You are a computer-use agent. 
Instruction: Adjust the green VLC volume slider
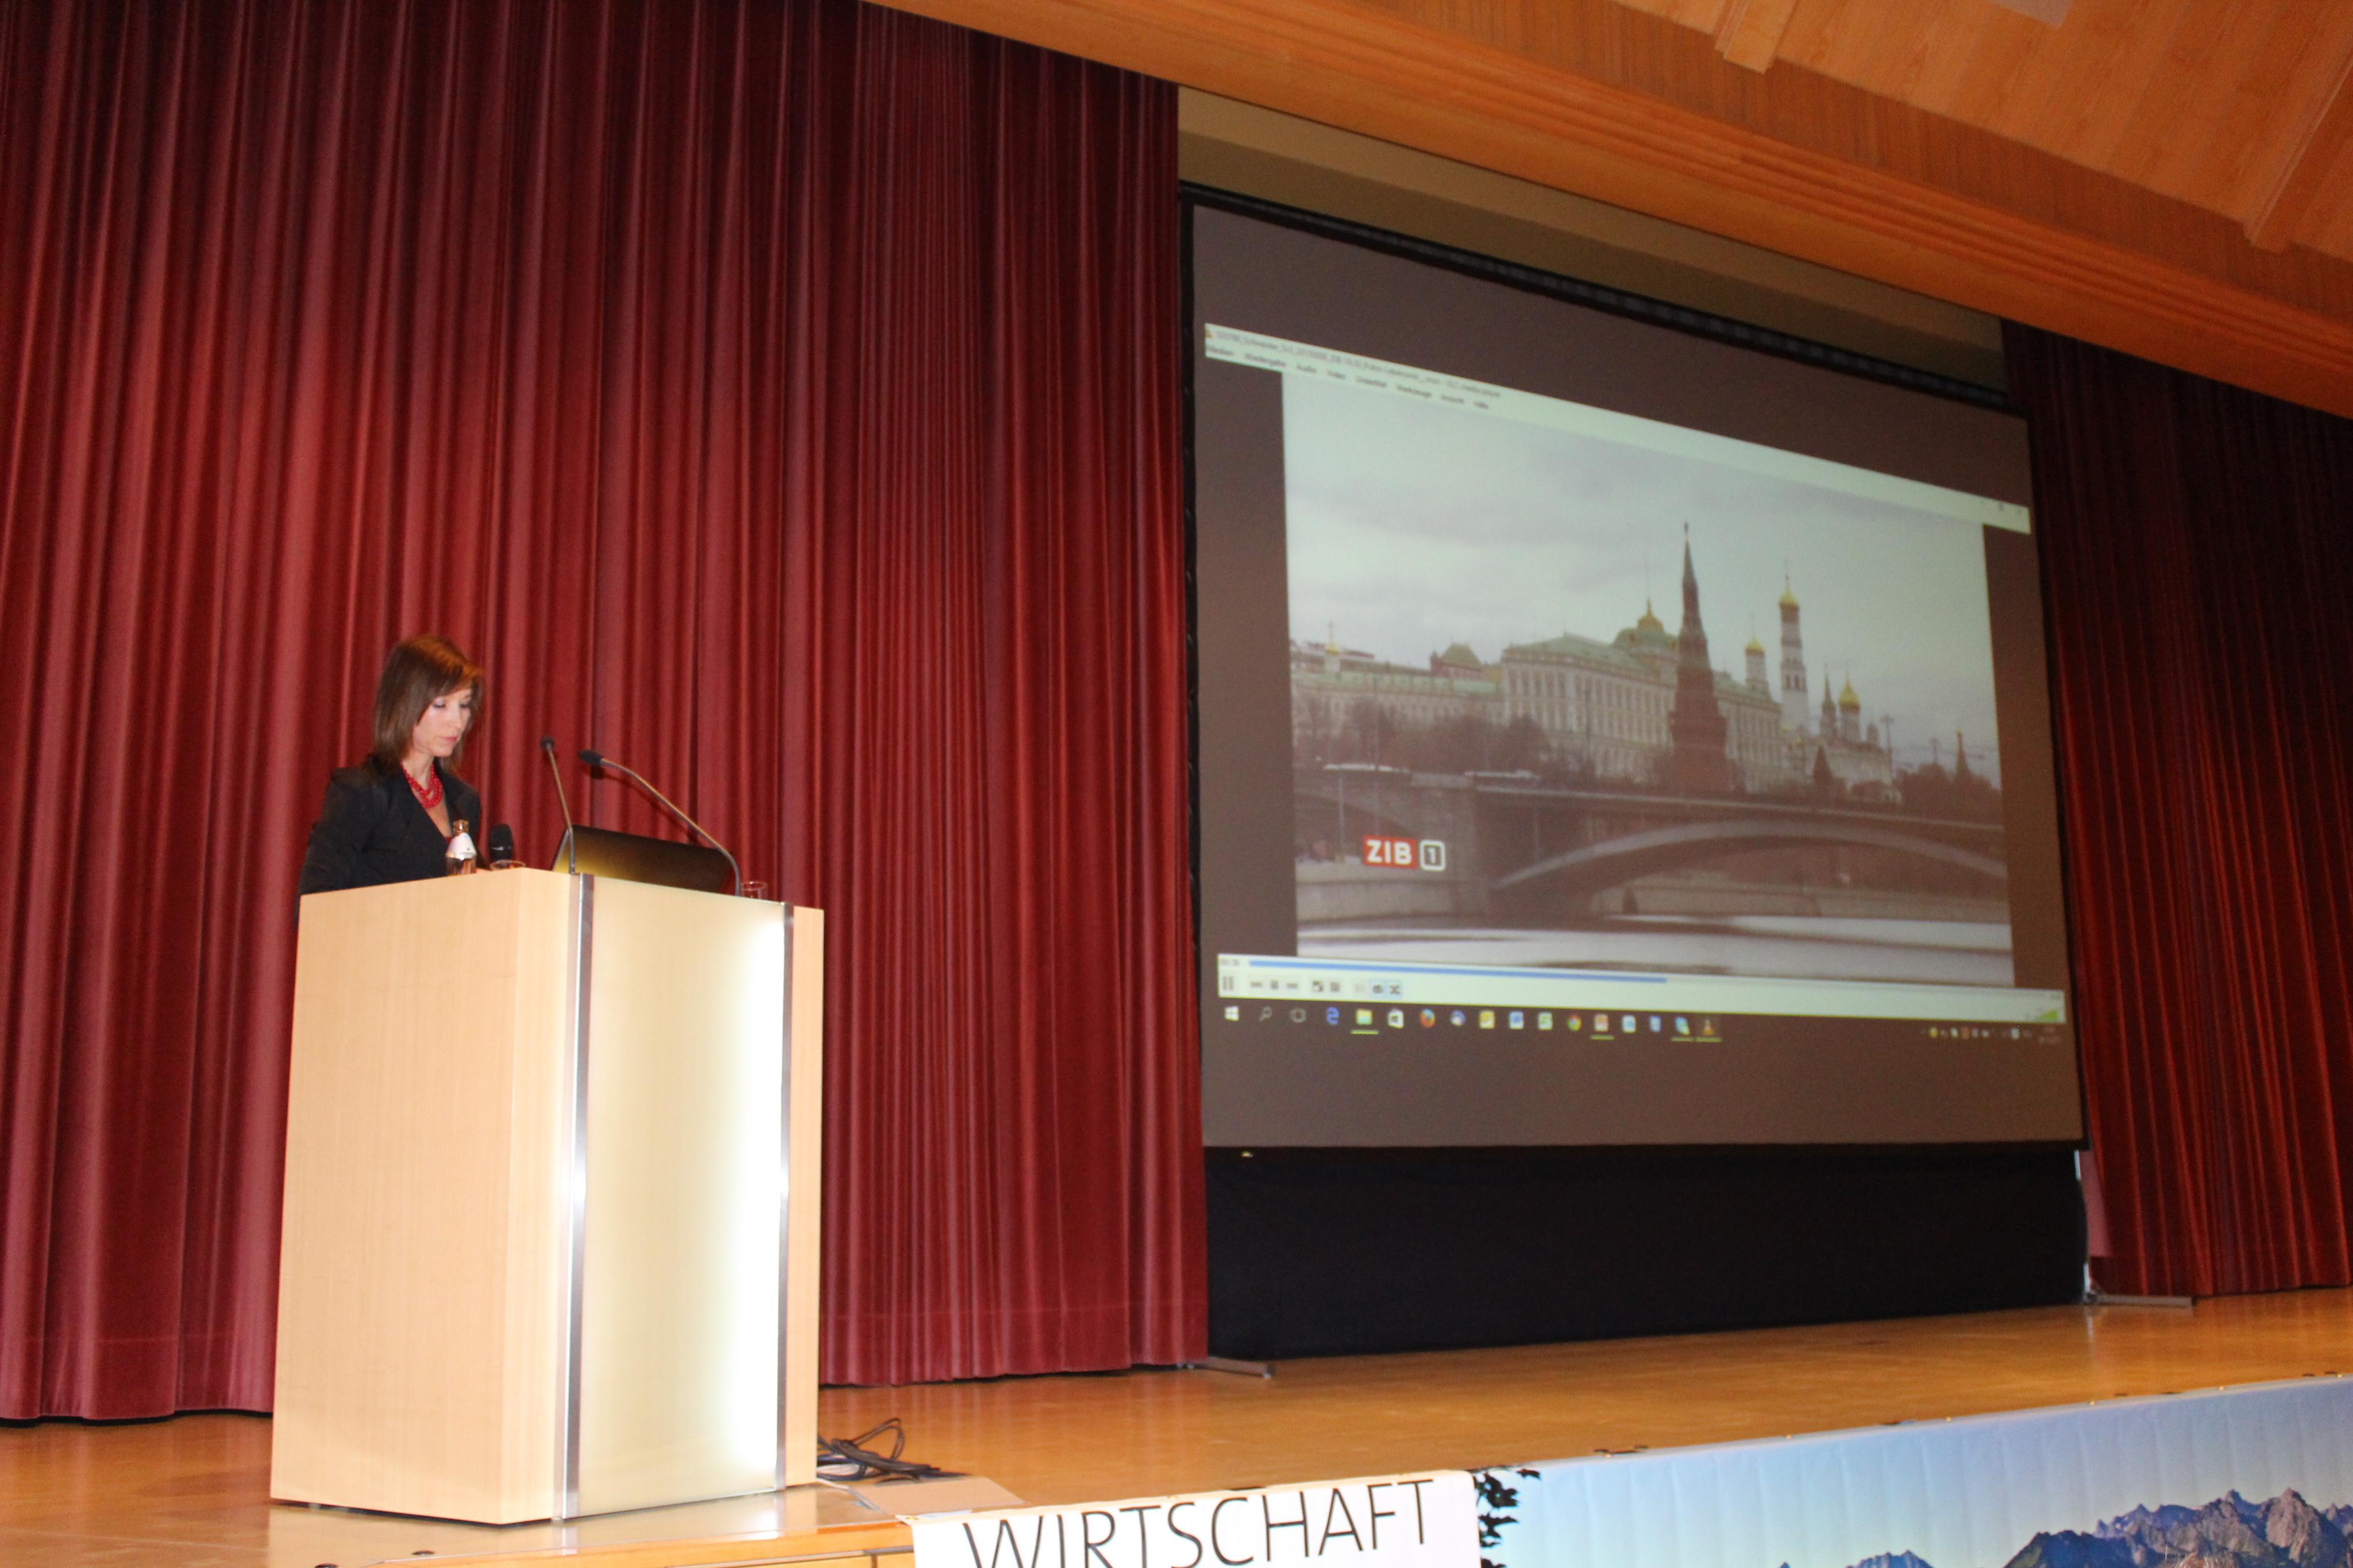(2048, 1016)
